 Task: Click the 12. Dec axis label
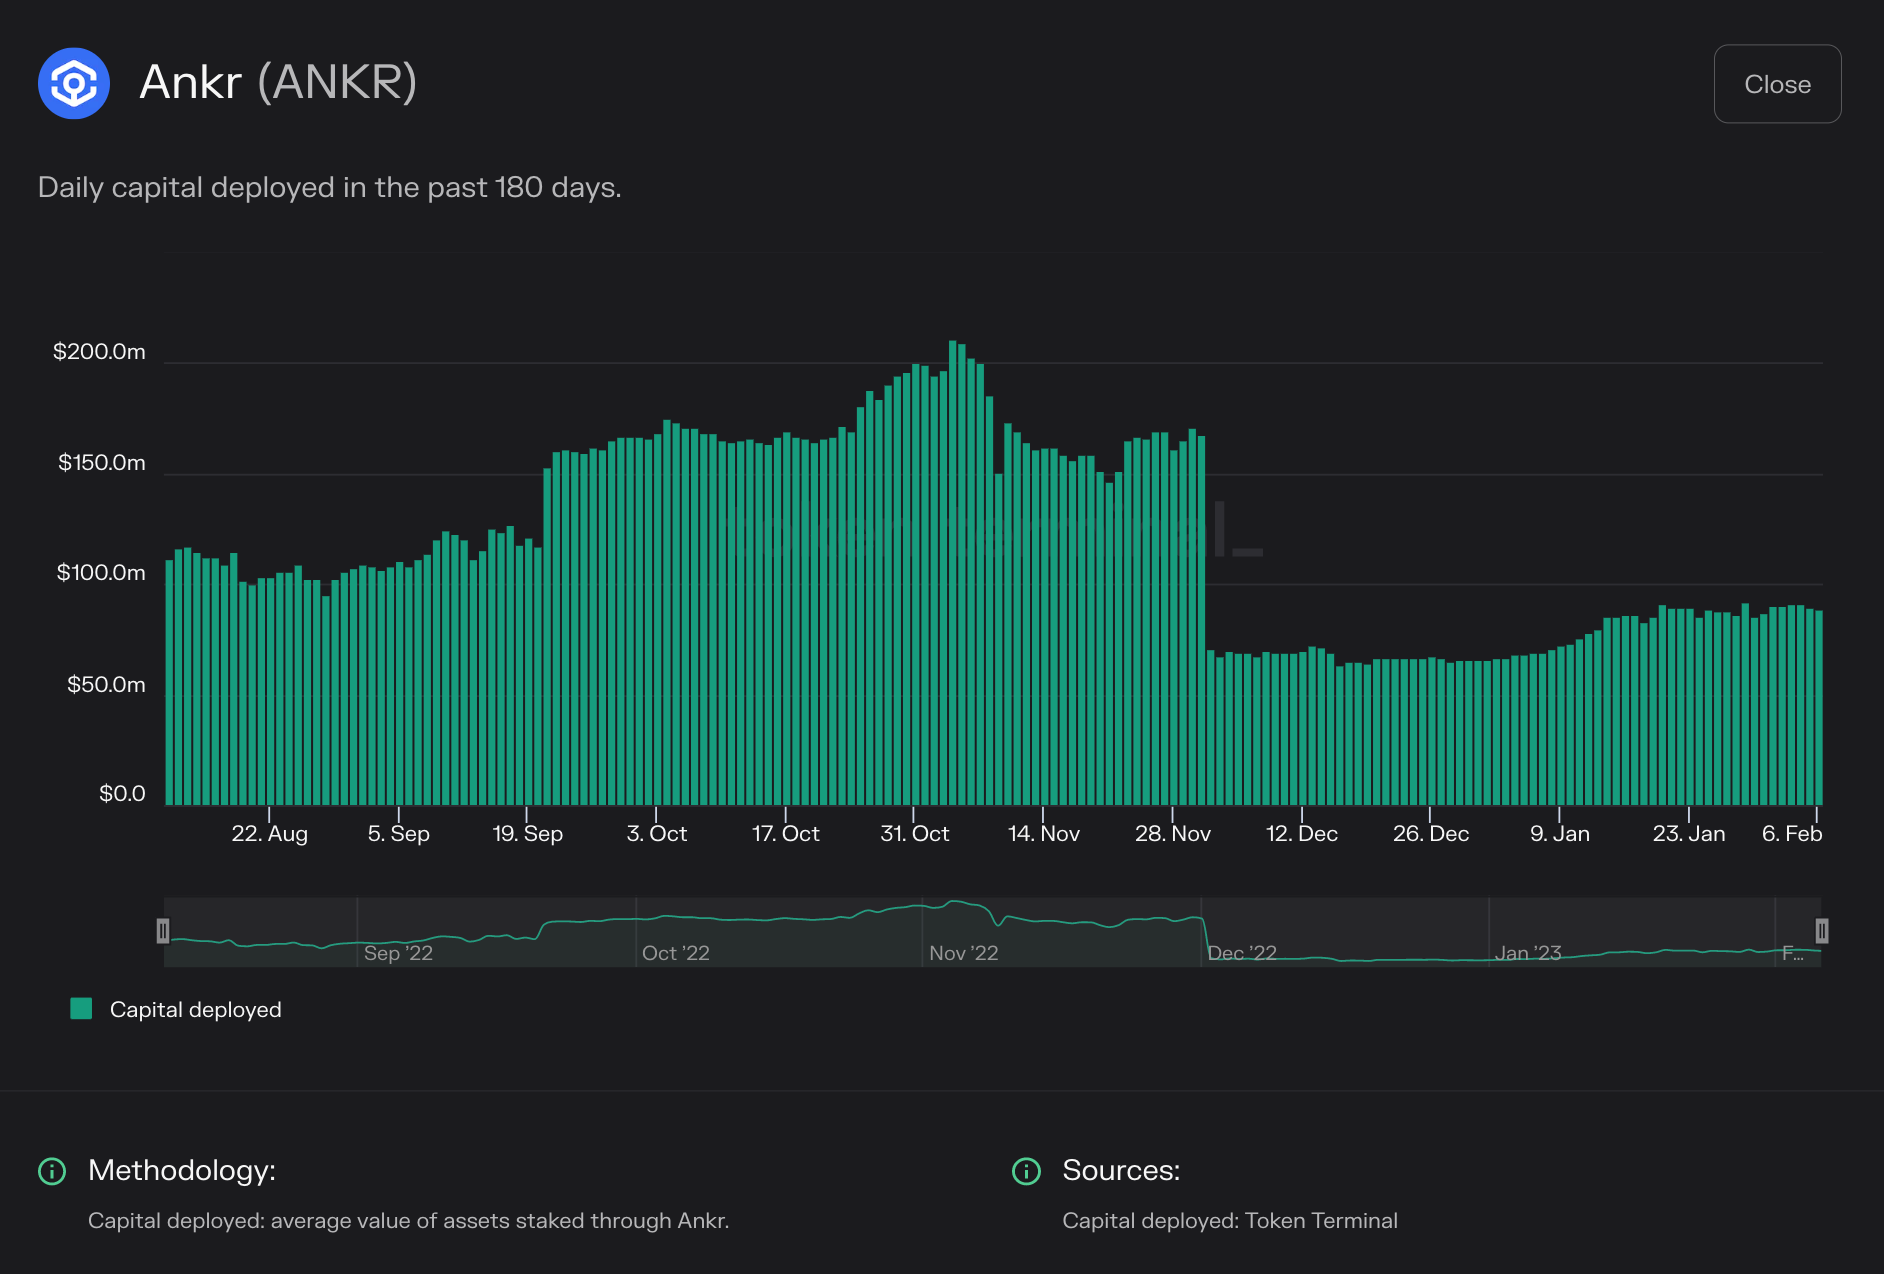1302,834
